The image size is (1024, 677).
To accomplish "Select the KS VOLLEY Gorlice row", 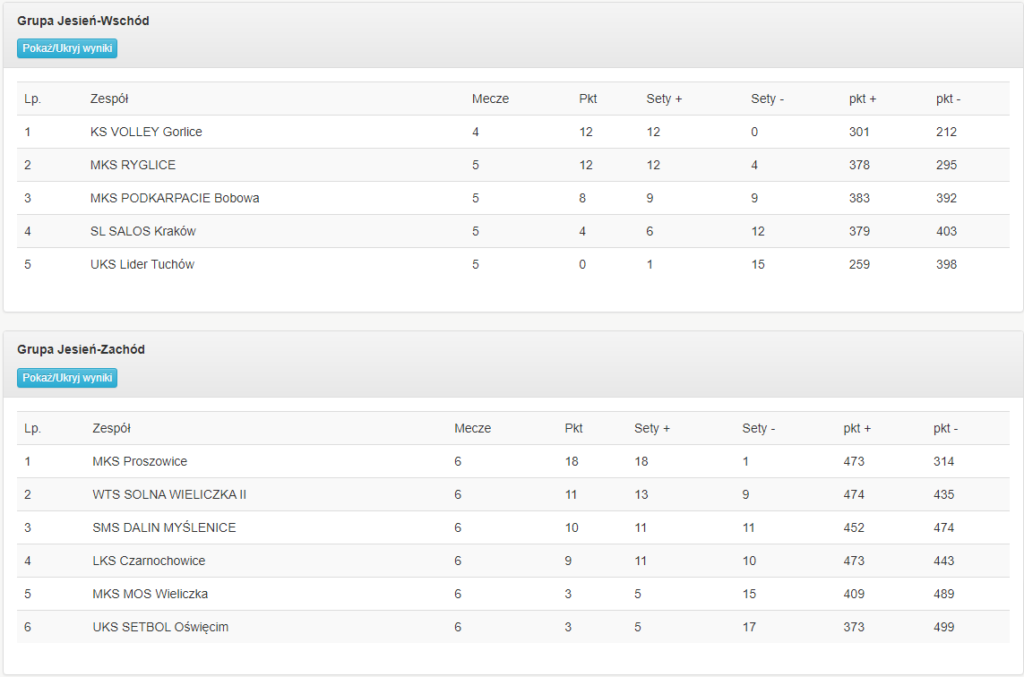I will pyautogui.click(x=513, y=132).
